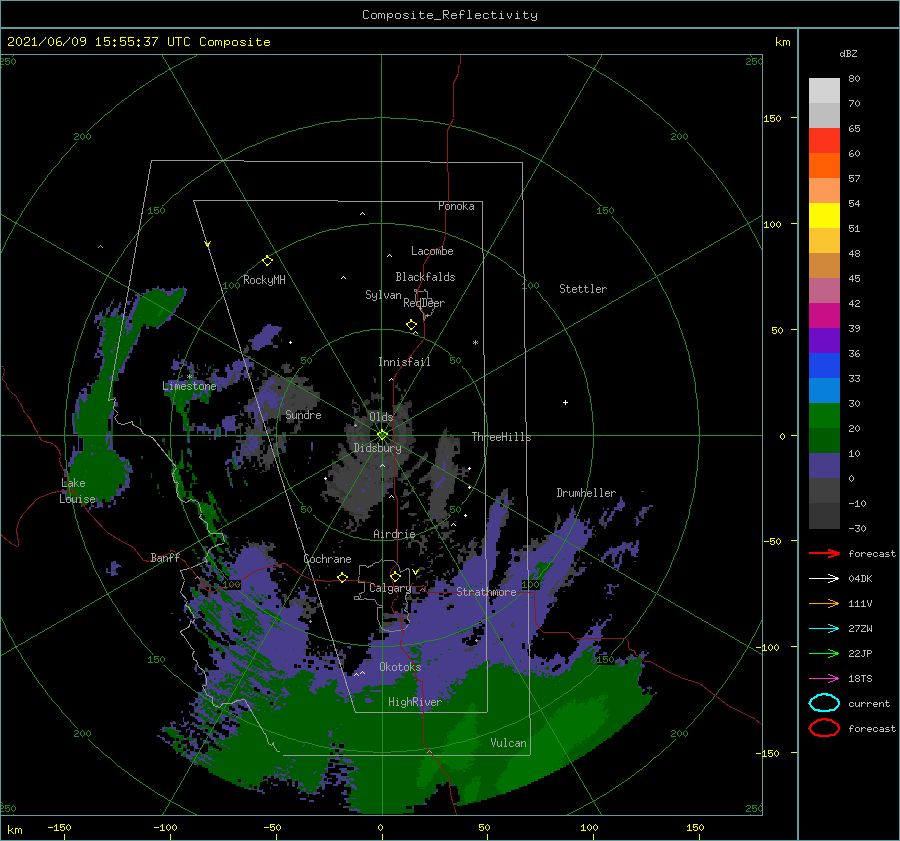Click the 'Vulcan' city label

[508, 743]
